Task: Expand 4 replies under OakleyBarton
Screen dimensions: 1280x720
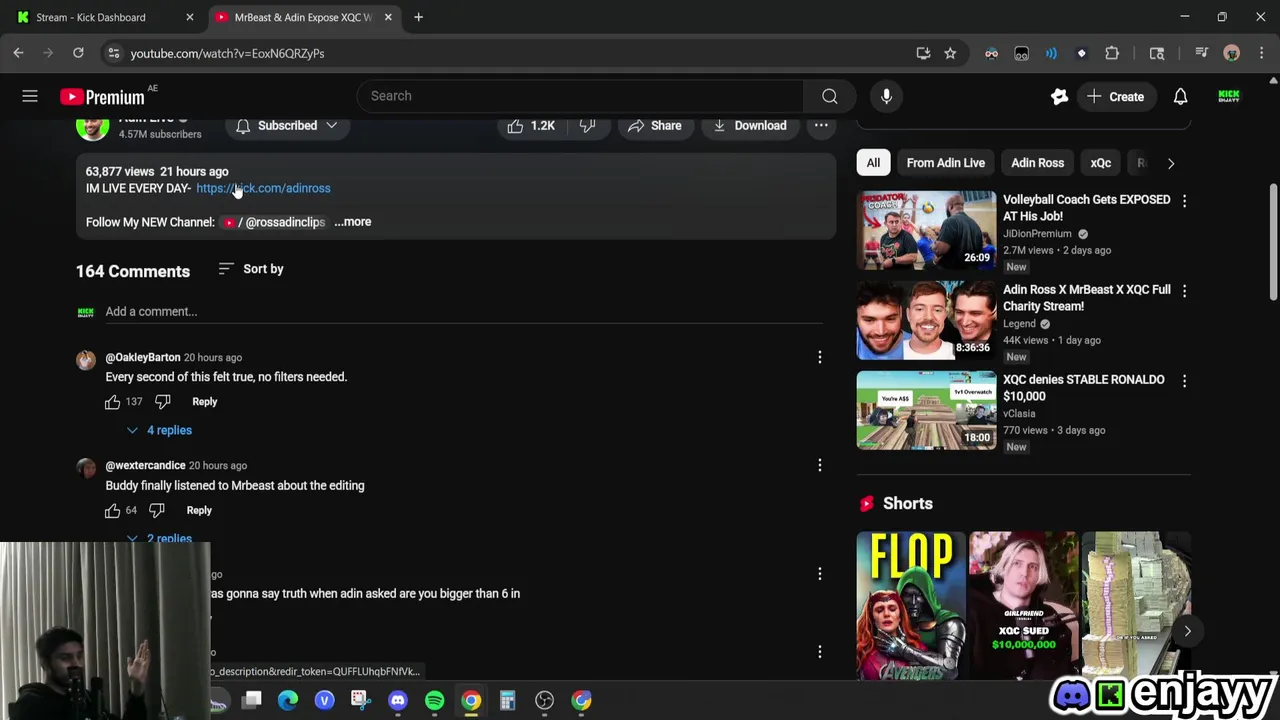Action: [159, 430]
